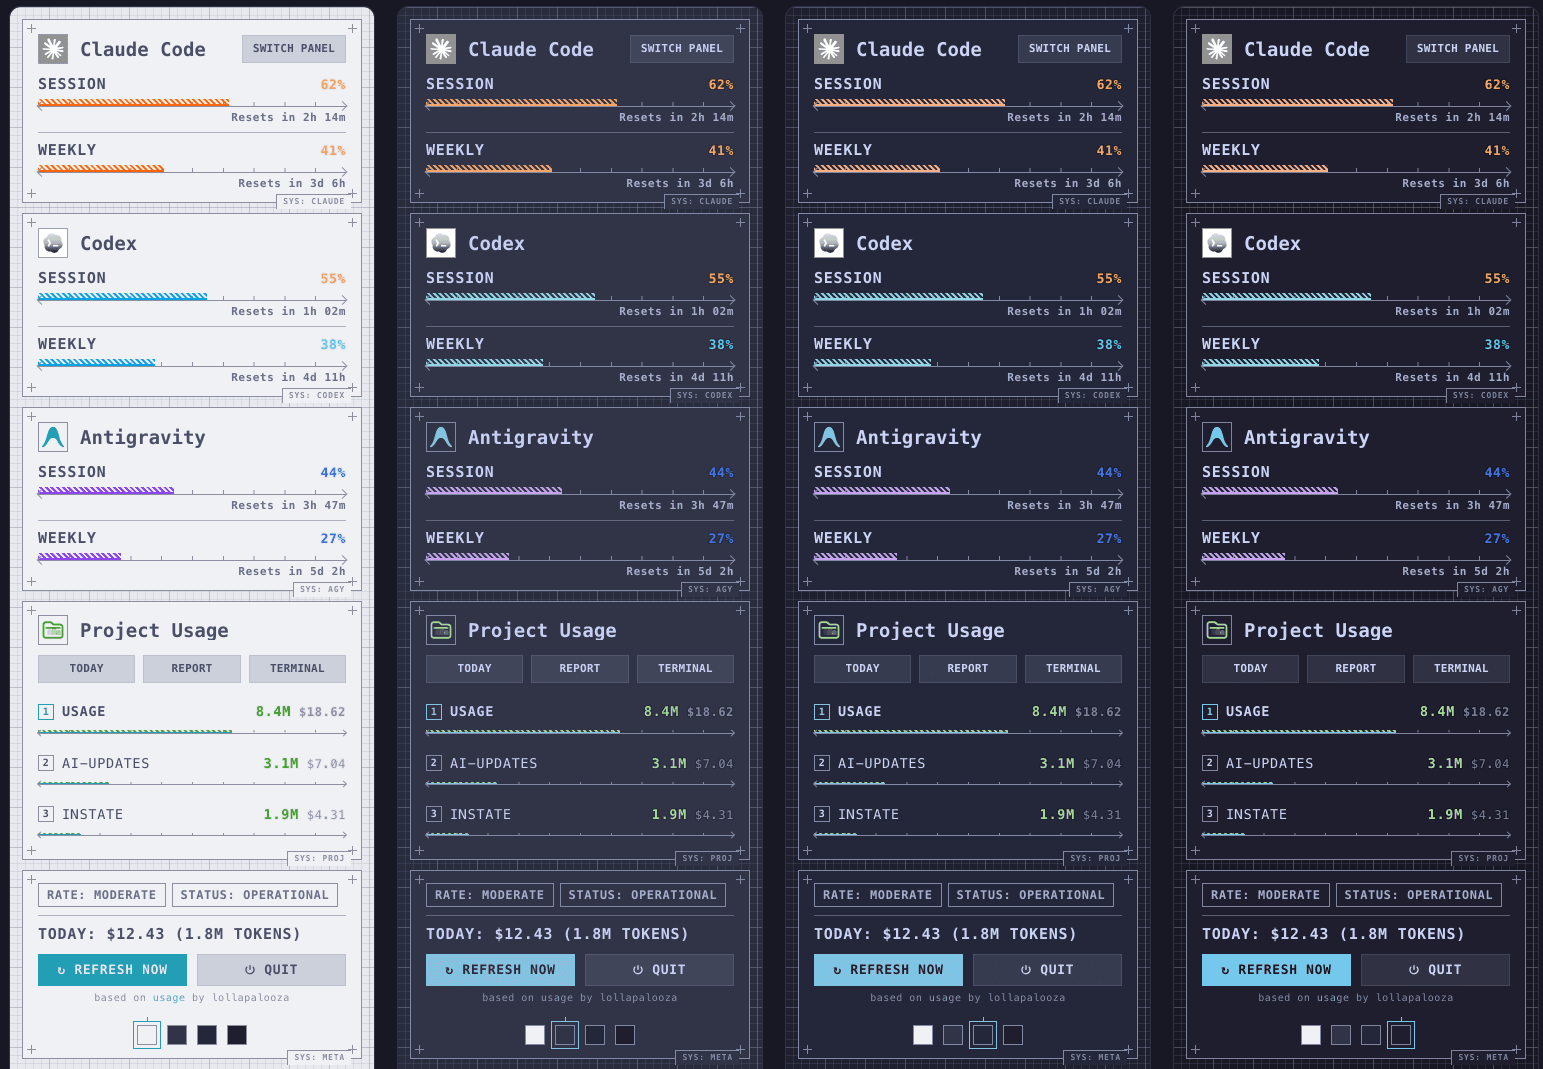This screenshot has width=1543, height=1069.
Task: Click the number 1 badge beside USAGE, light panel
Action: click(45, 712)
